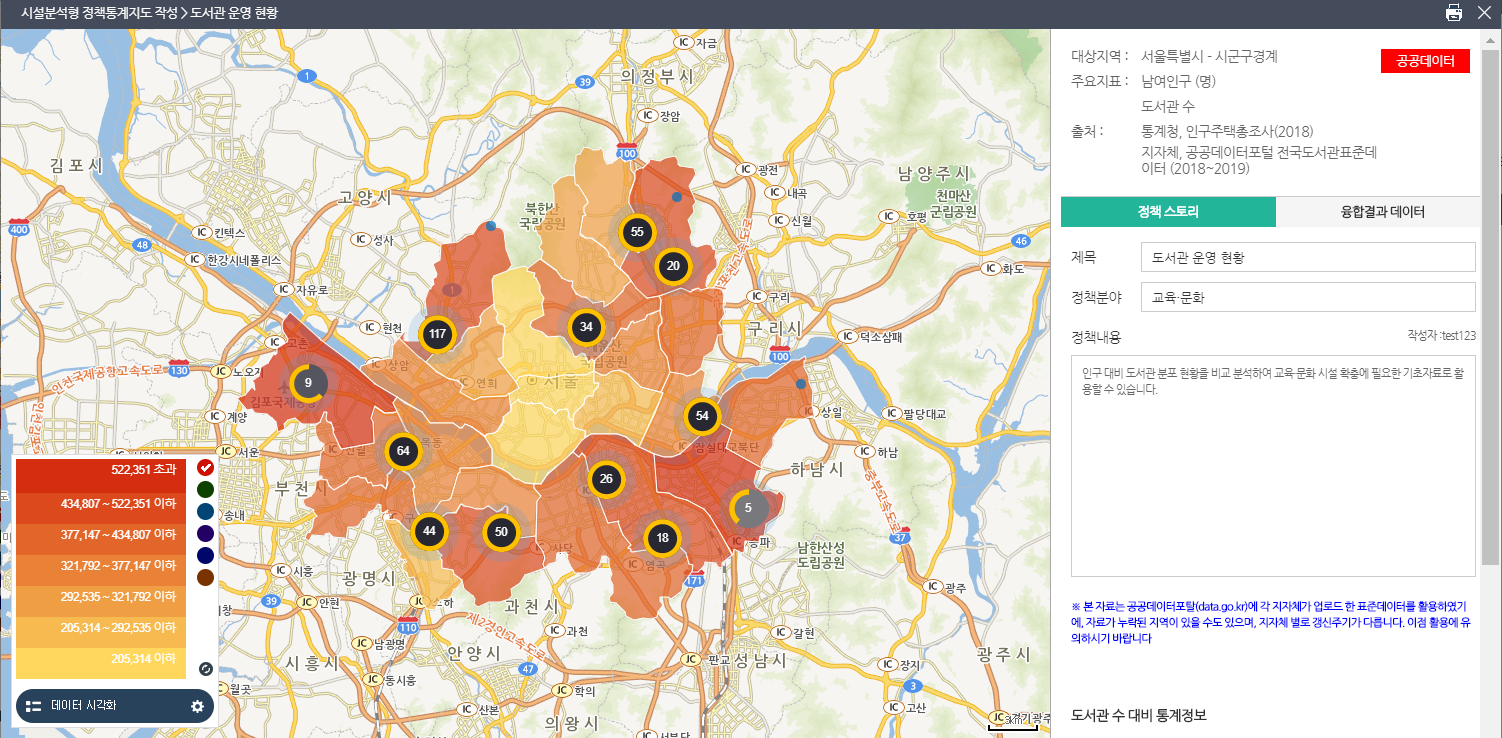Click the cluster marker numbered 5

pos(748,508)
